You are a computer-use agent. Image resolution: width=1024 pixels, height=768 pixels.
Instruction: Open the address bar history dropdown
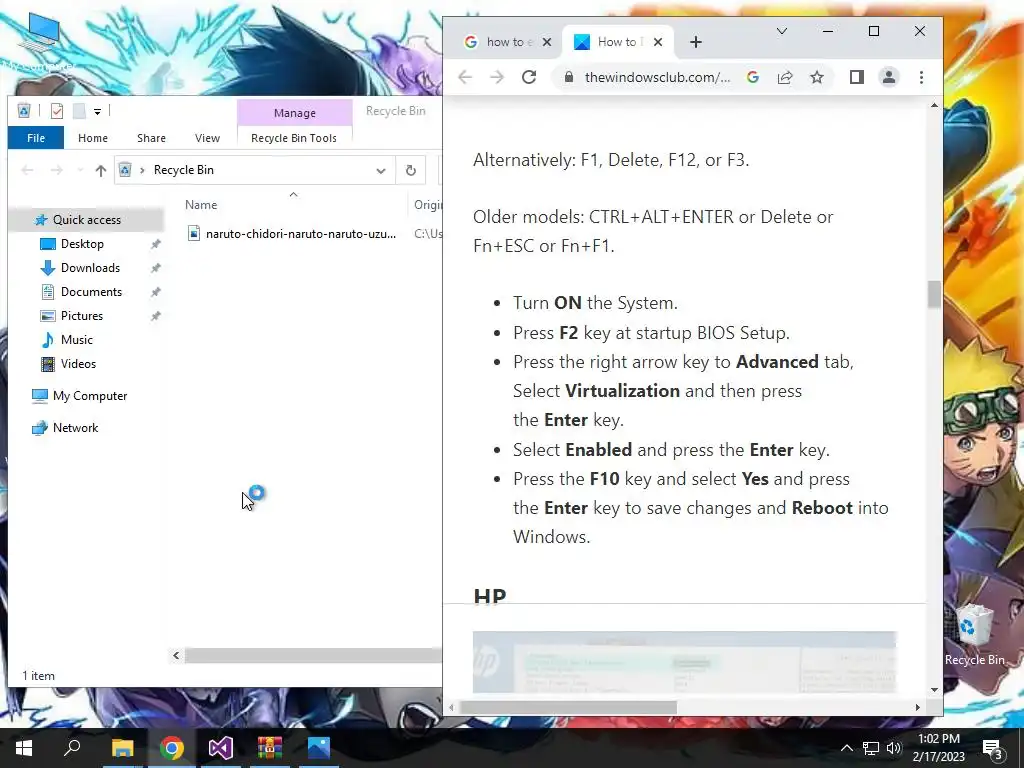point(381,170)
